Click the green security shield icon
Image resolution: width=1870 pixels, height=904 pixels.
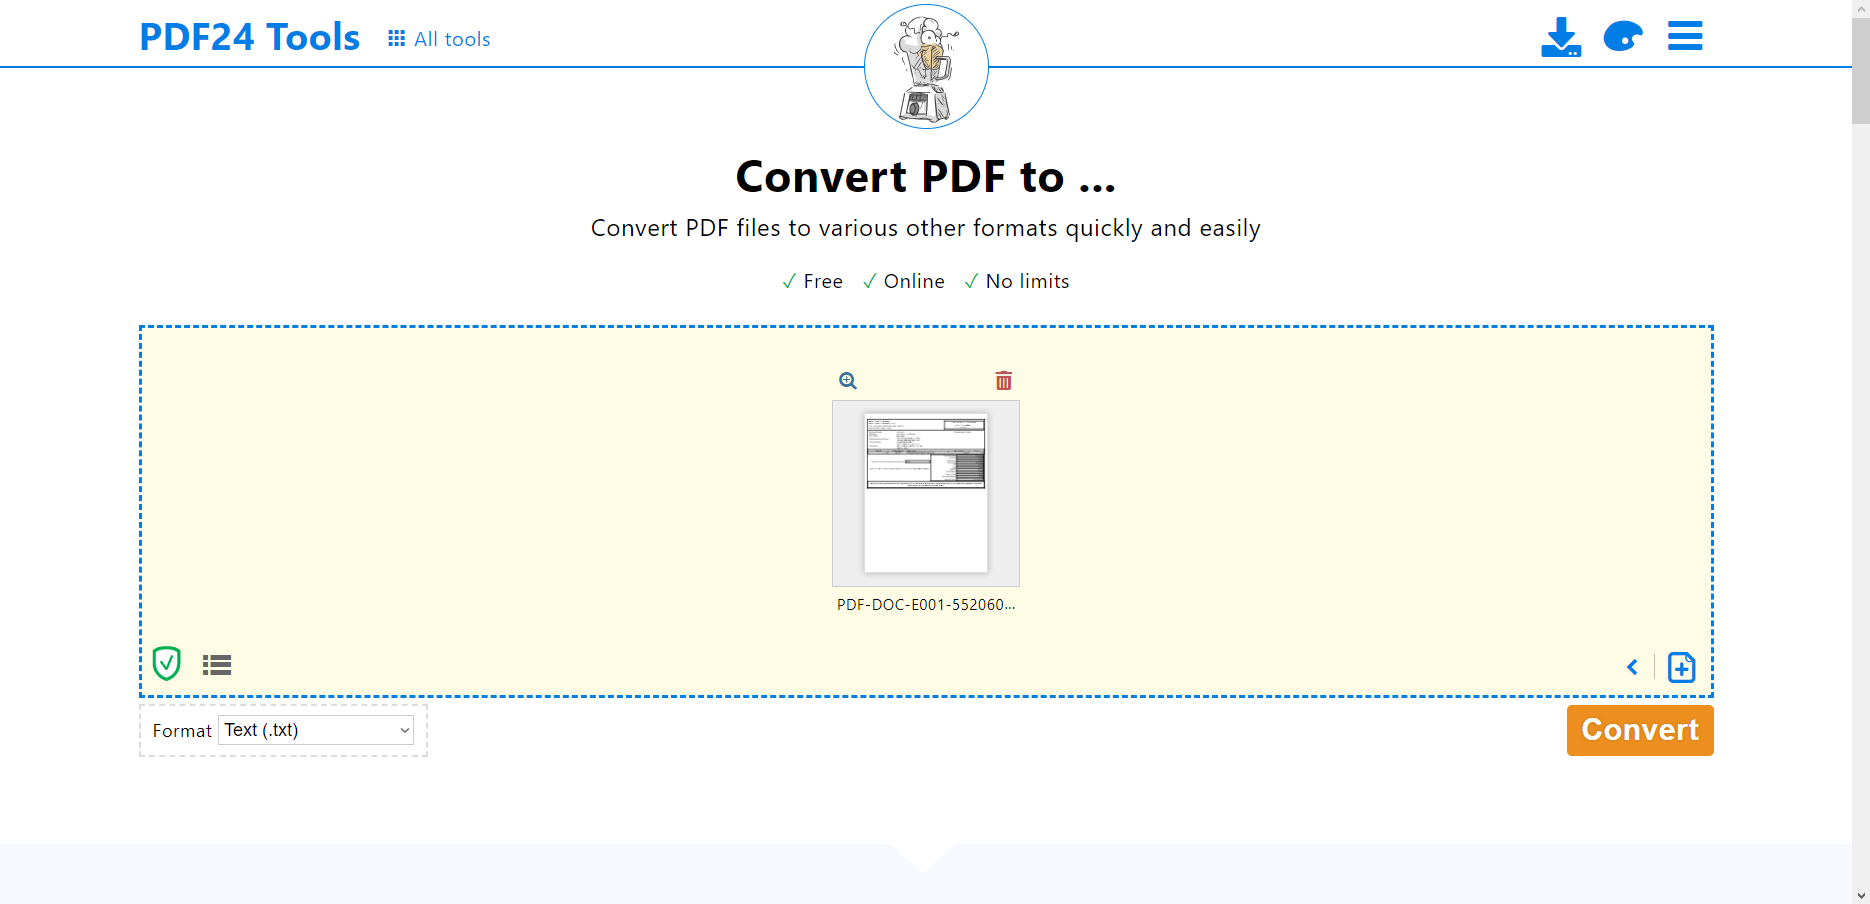167,663
